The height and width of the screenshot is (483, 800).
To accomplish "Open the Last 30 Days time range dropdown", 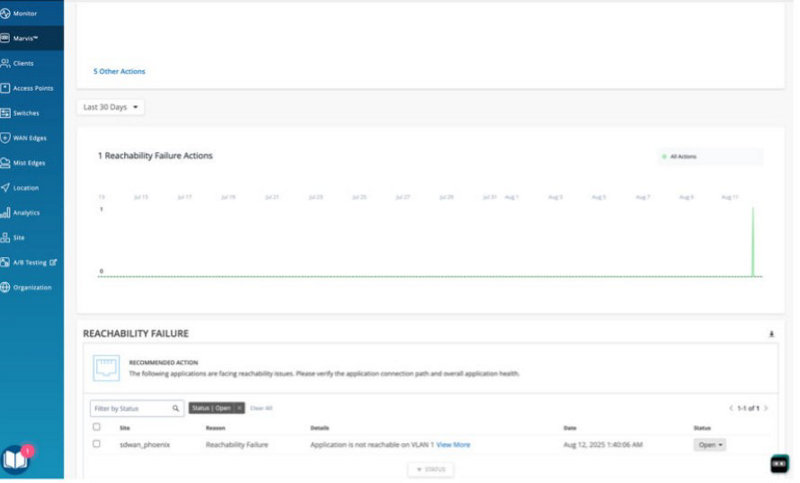I will click(x=111, y=107).
